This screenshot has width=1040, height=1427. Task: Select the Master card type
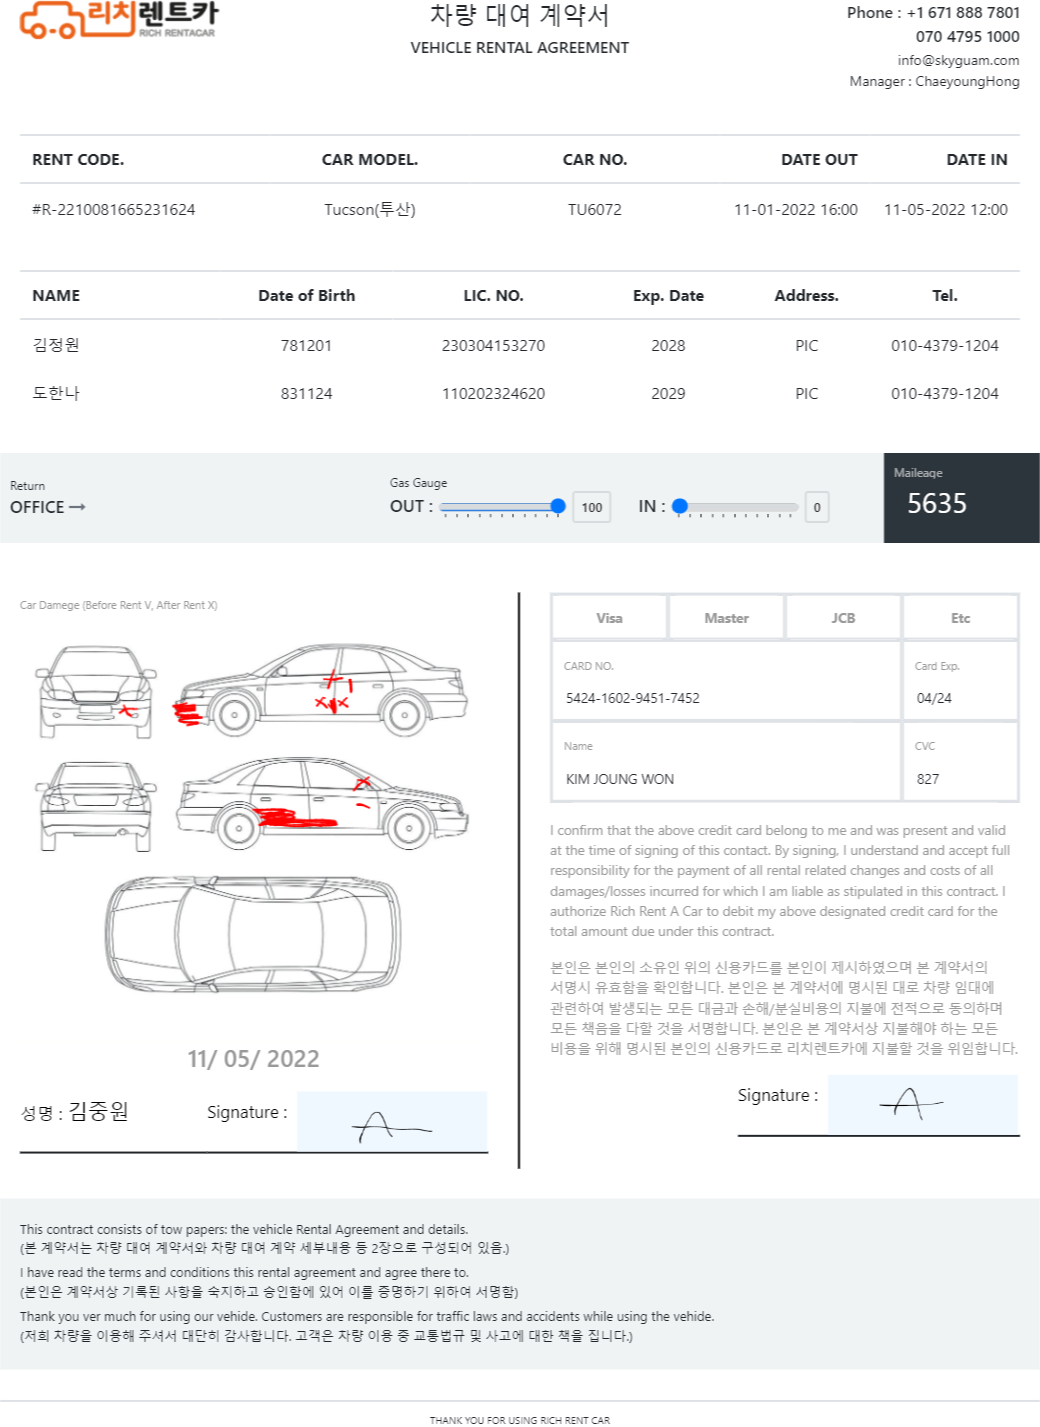(726, 618)
